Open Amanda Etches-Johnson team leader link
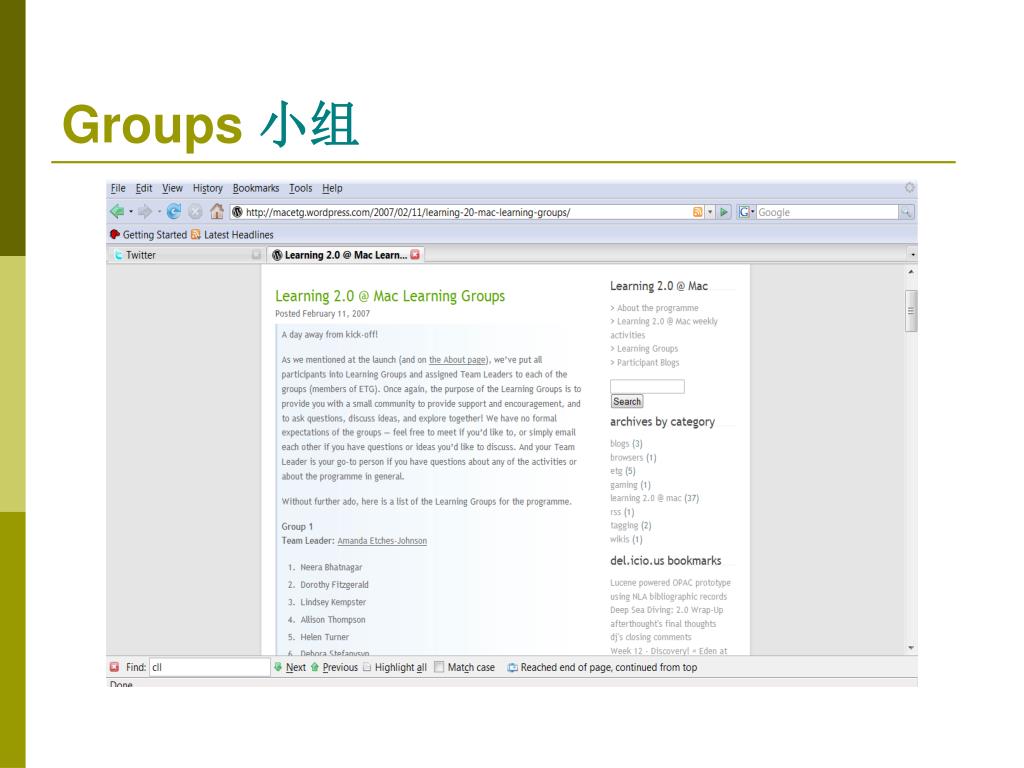The height and width of the screenshot is (768, 1024). tap(382, 541)
